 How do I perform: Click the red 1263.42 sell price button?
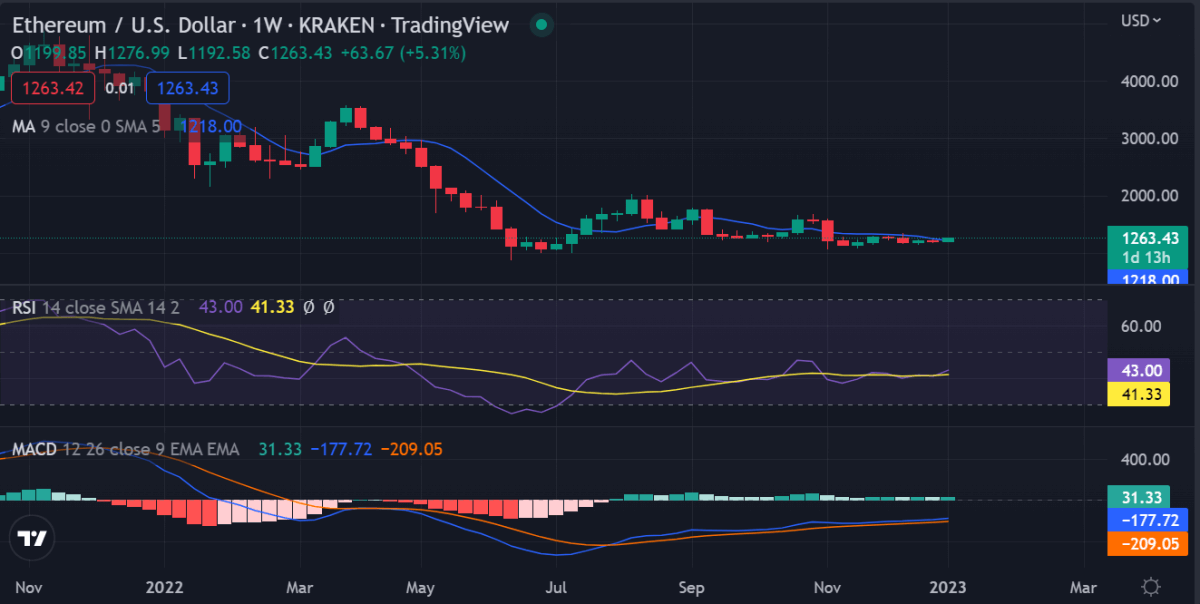(53, 88)
